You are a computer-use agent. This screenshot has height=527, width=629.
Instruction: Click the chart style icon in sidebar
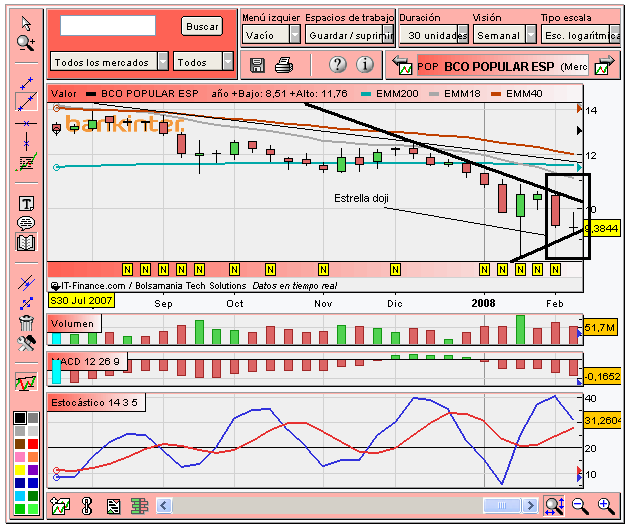point(26,382)
